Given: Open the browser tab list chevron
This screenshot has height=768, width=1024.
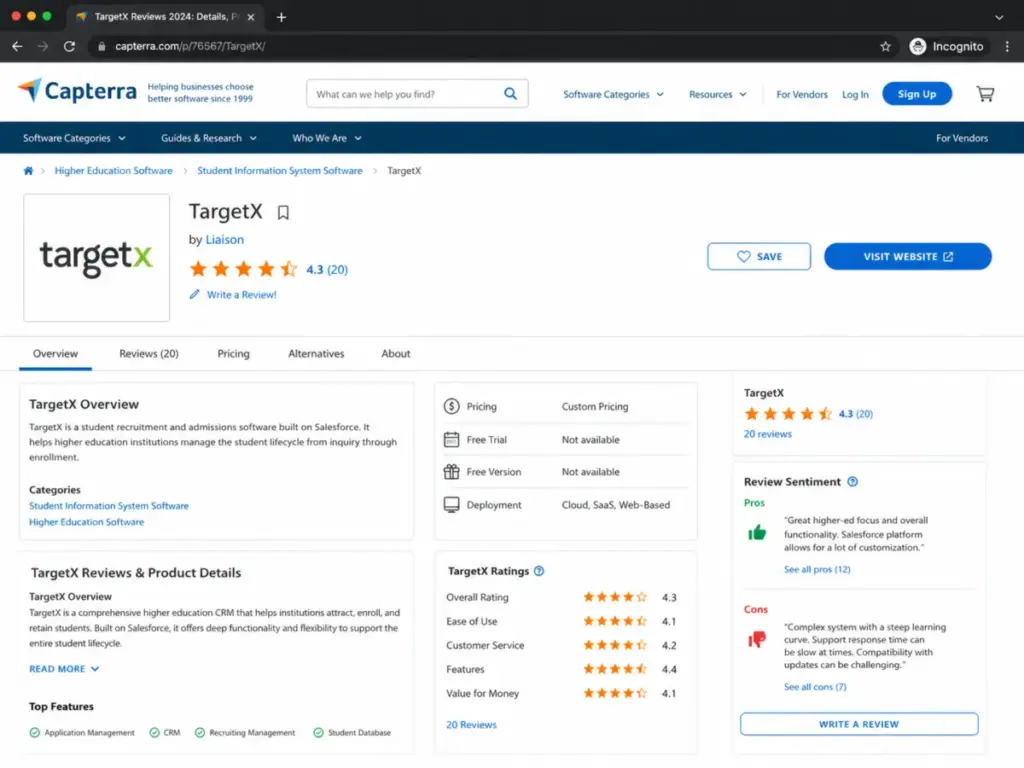Looking at the screenshot, I should click(x=999, y=17).
